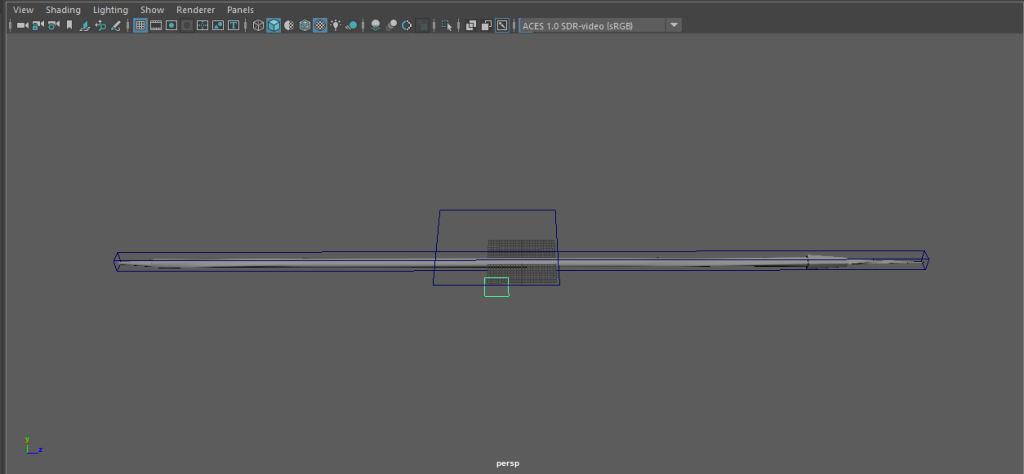
Task: Click the Lock Camera icon
Action: (x=37, y=25)
